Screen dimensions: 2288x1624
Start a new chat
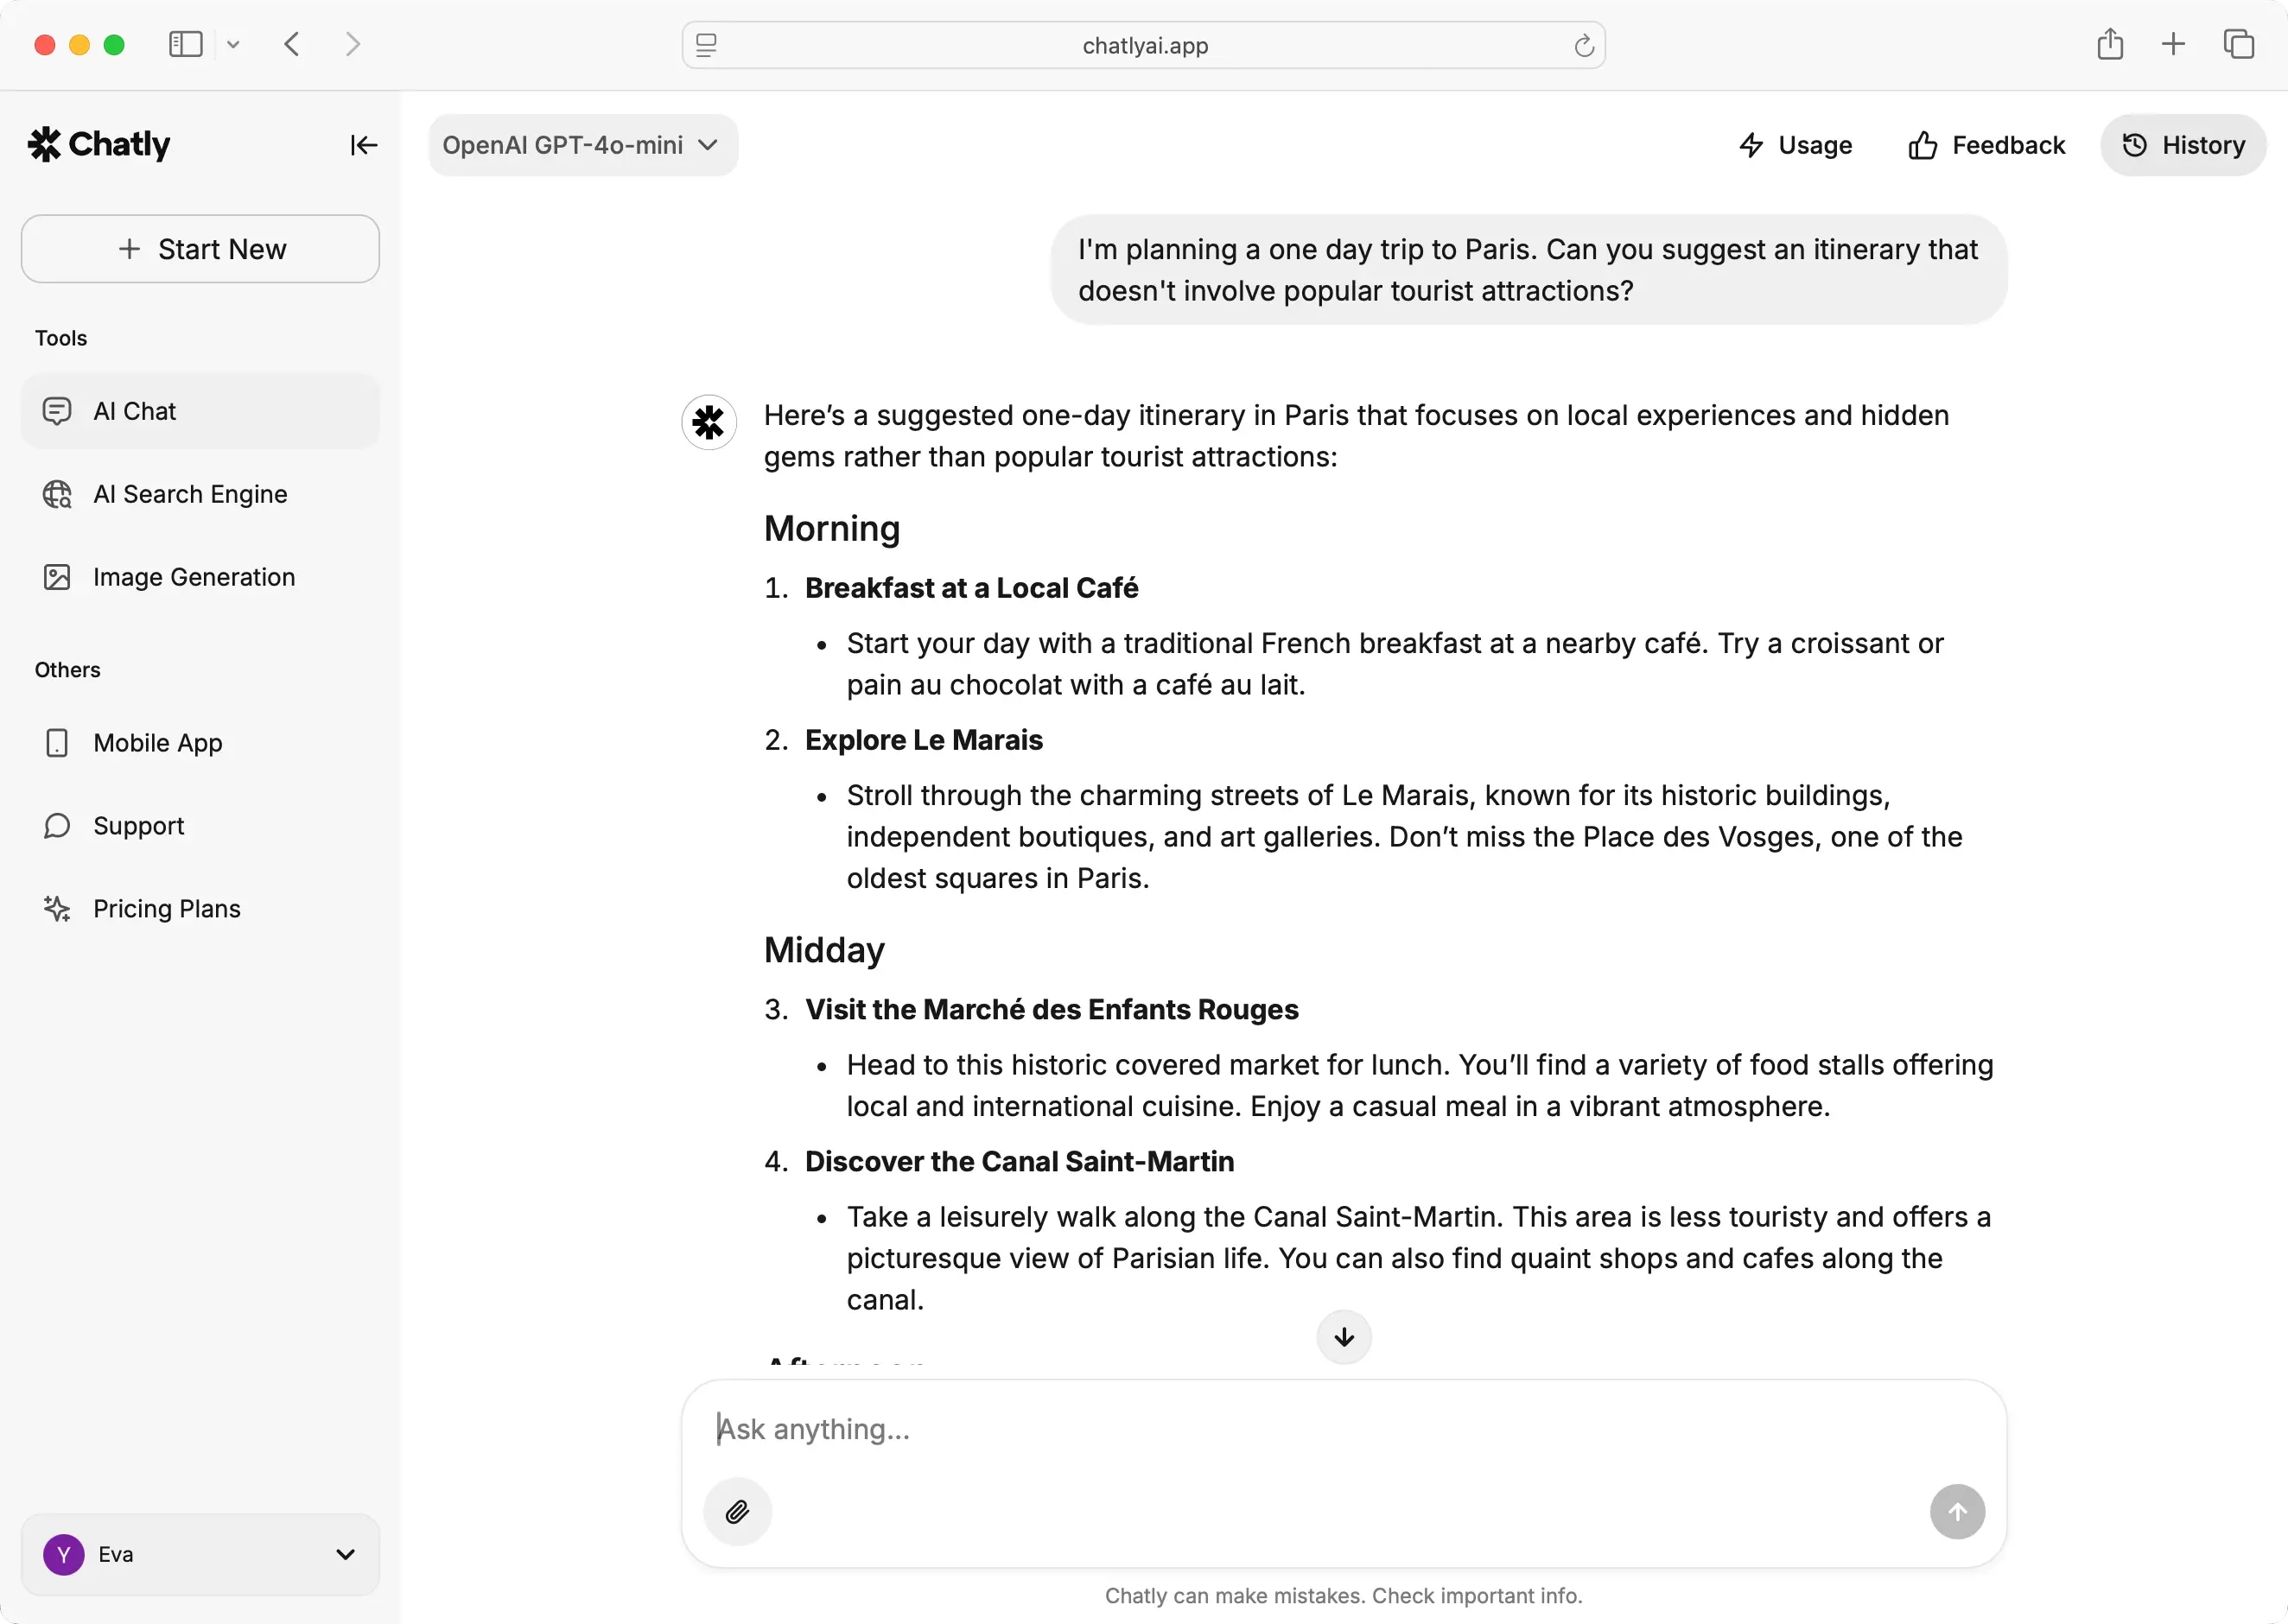(200, 249)
